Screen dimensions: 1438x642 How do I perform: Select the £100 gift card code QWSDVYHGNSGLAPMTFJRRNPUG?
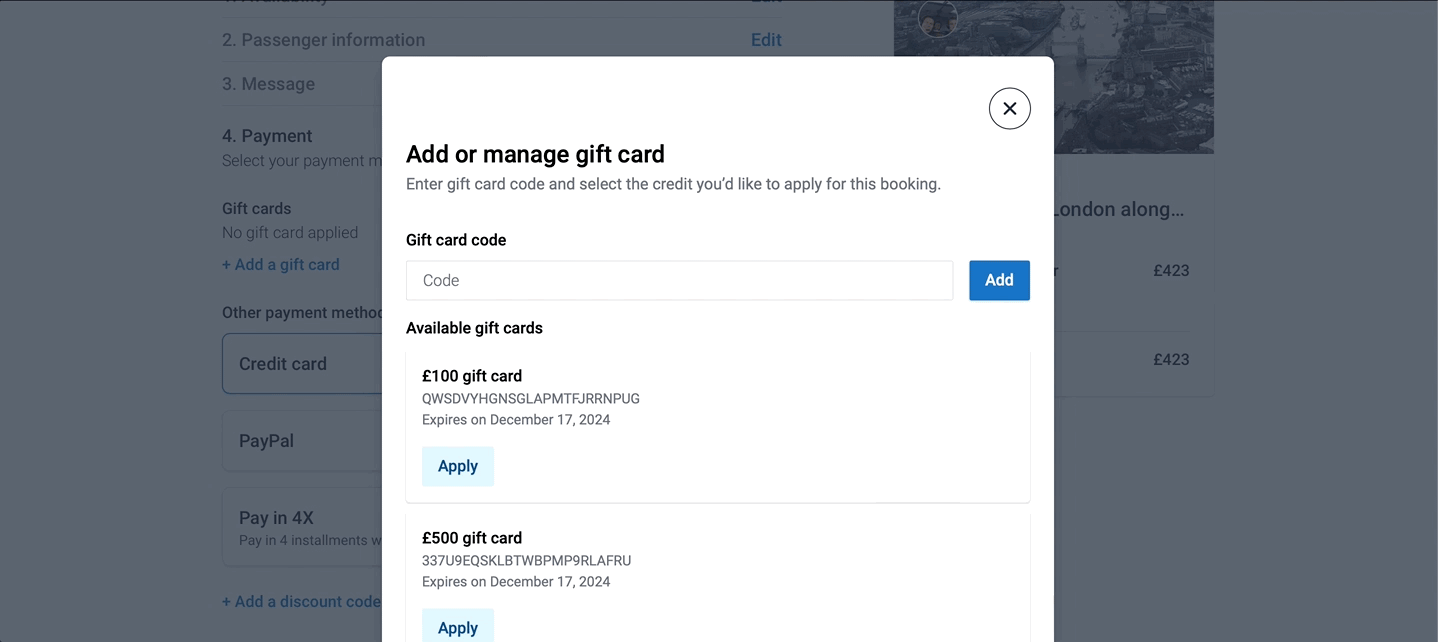click(531, 398)
